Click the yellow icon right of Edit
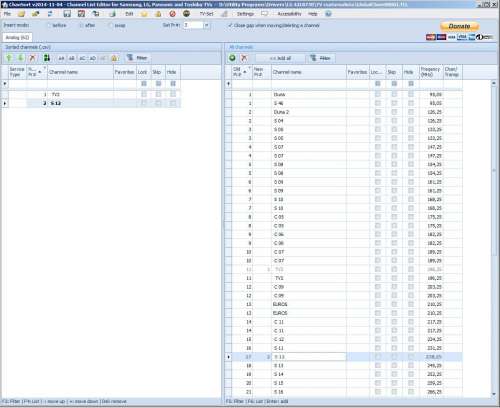 pyautogui.click(x=144, y=14)
